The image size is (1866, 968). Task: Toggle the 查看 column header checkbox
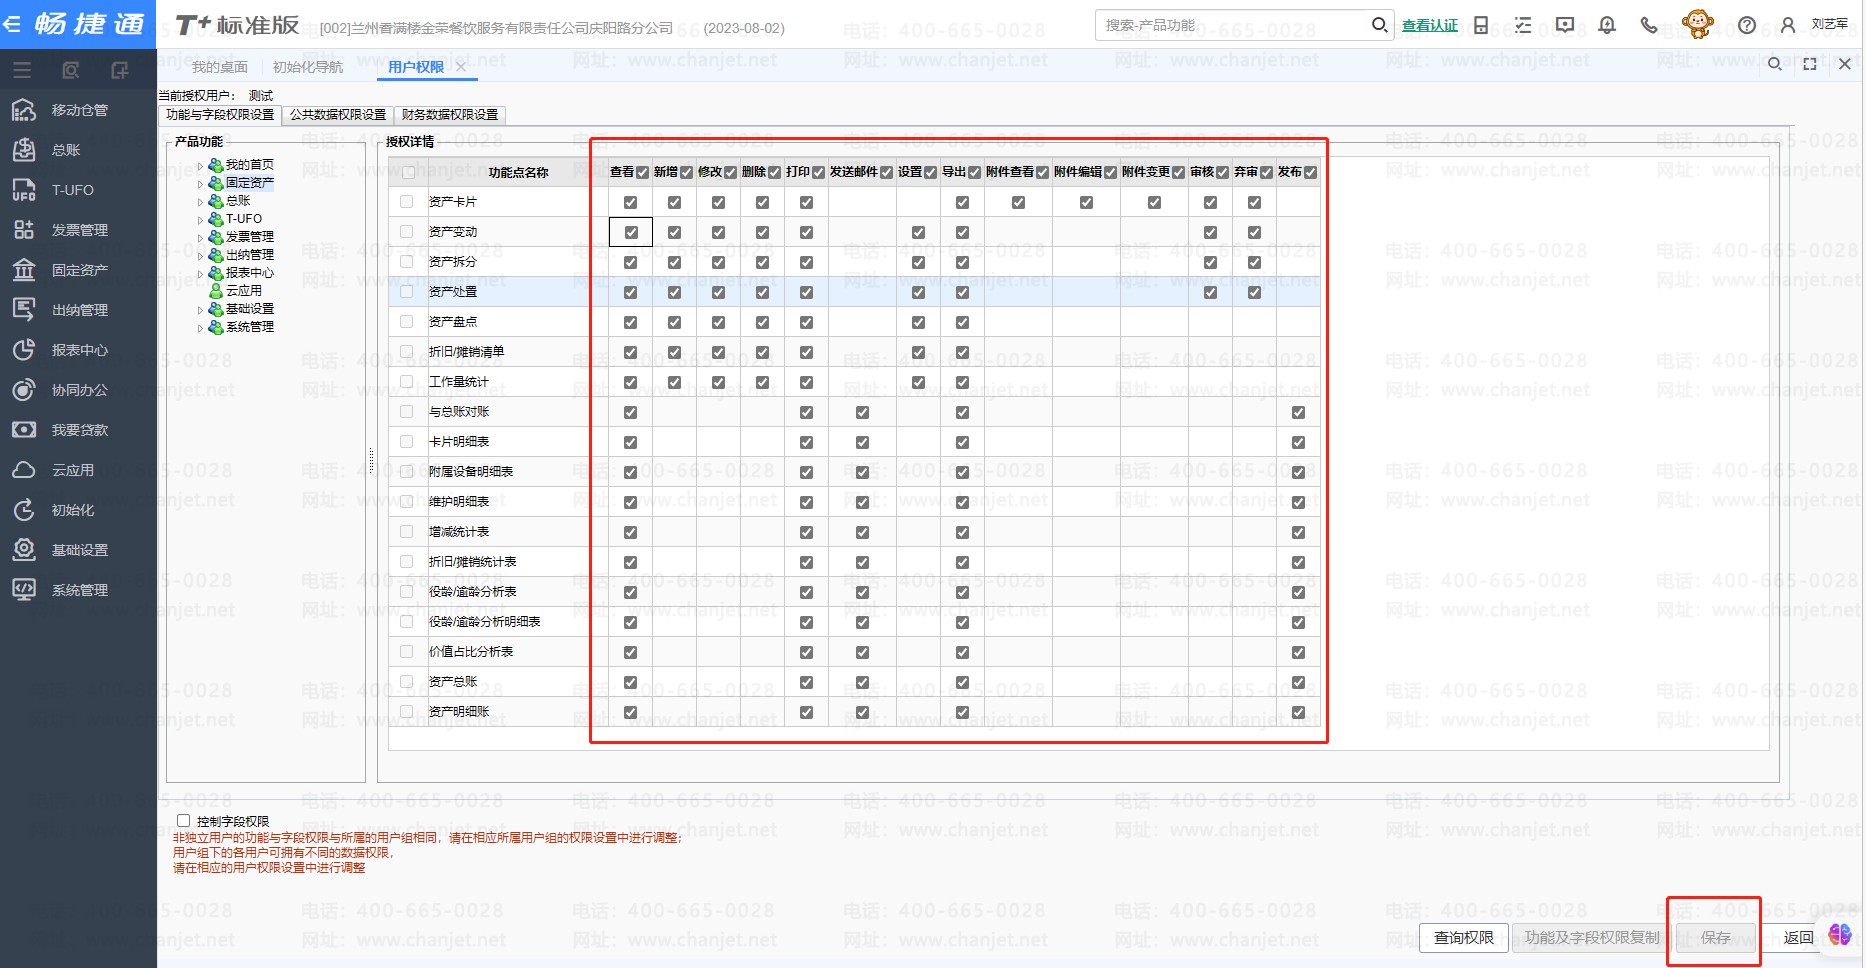click(x=643, y=172)
